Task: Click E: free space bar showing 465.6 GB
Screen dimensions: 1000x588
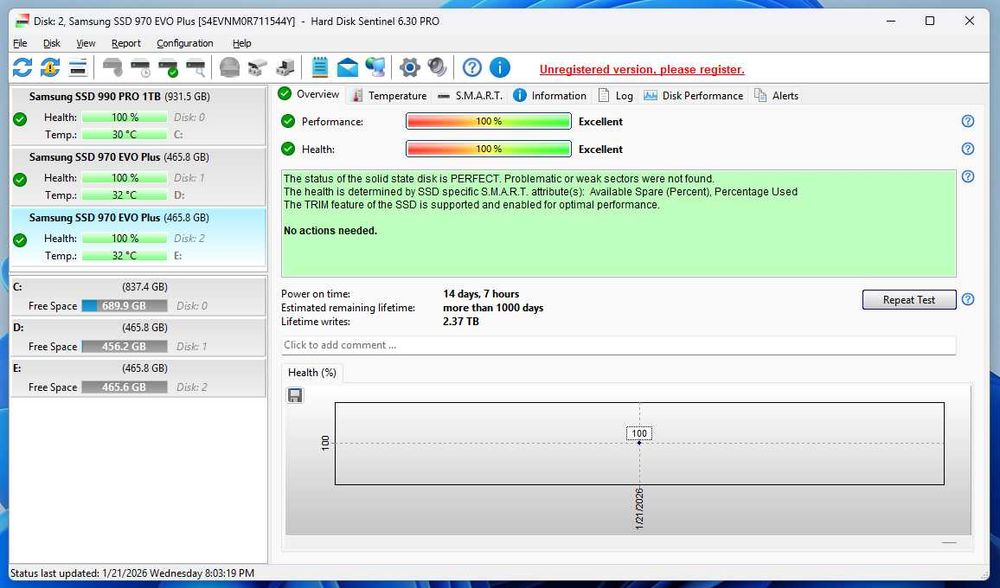Action: 124,387
